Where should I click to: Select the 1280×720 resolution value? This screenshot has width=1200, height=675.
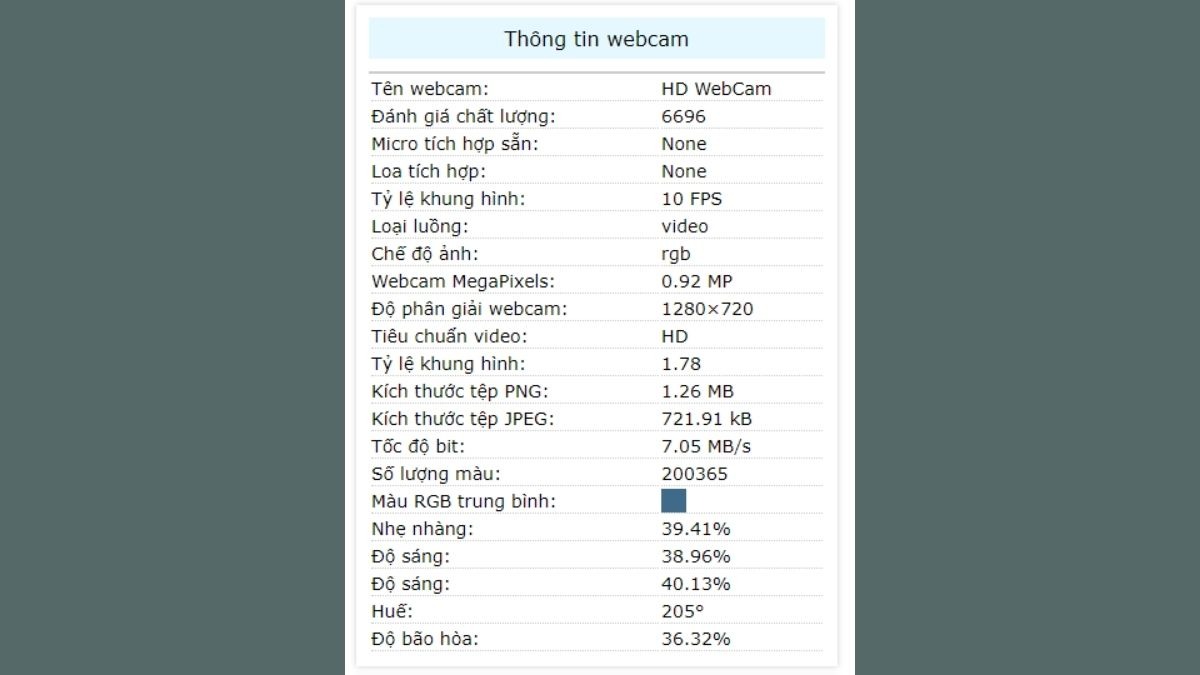(707, 308)
